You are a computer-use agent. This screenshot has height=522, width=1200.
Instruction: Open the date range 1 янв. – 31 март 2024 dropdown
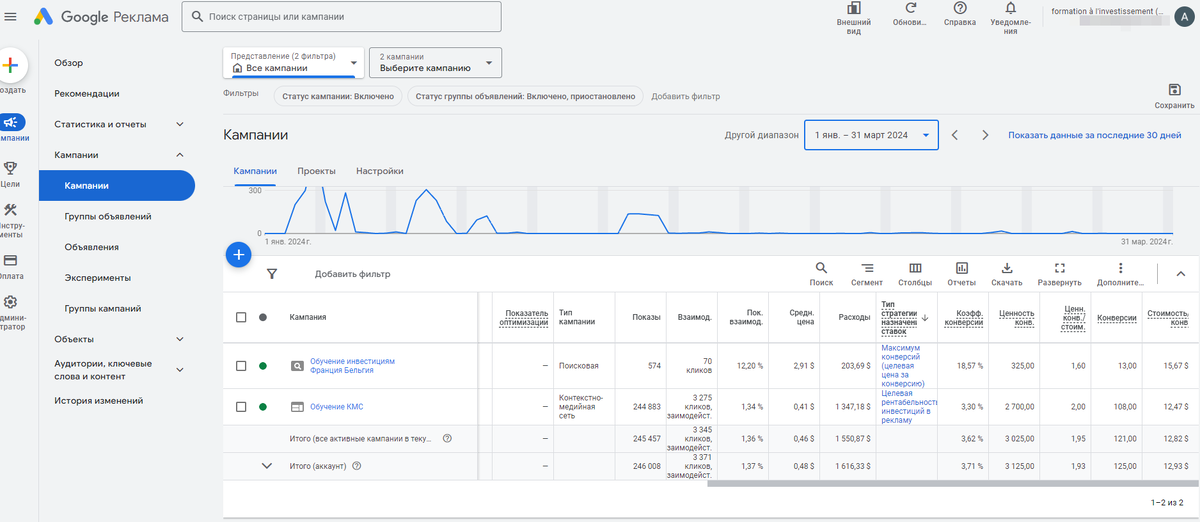871,135
